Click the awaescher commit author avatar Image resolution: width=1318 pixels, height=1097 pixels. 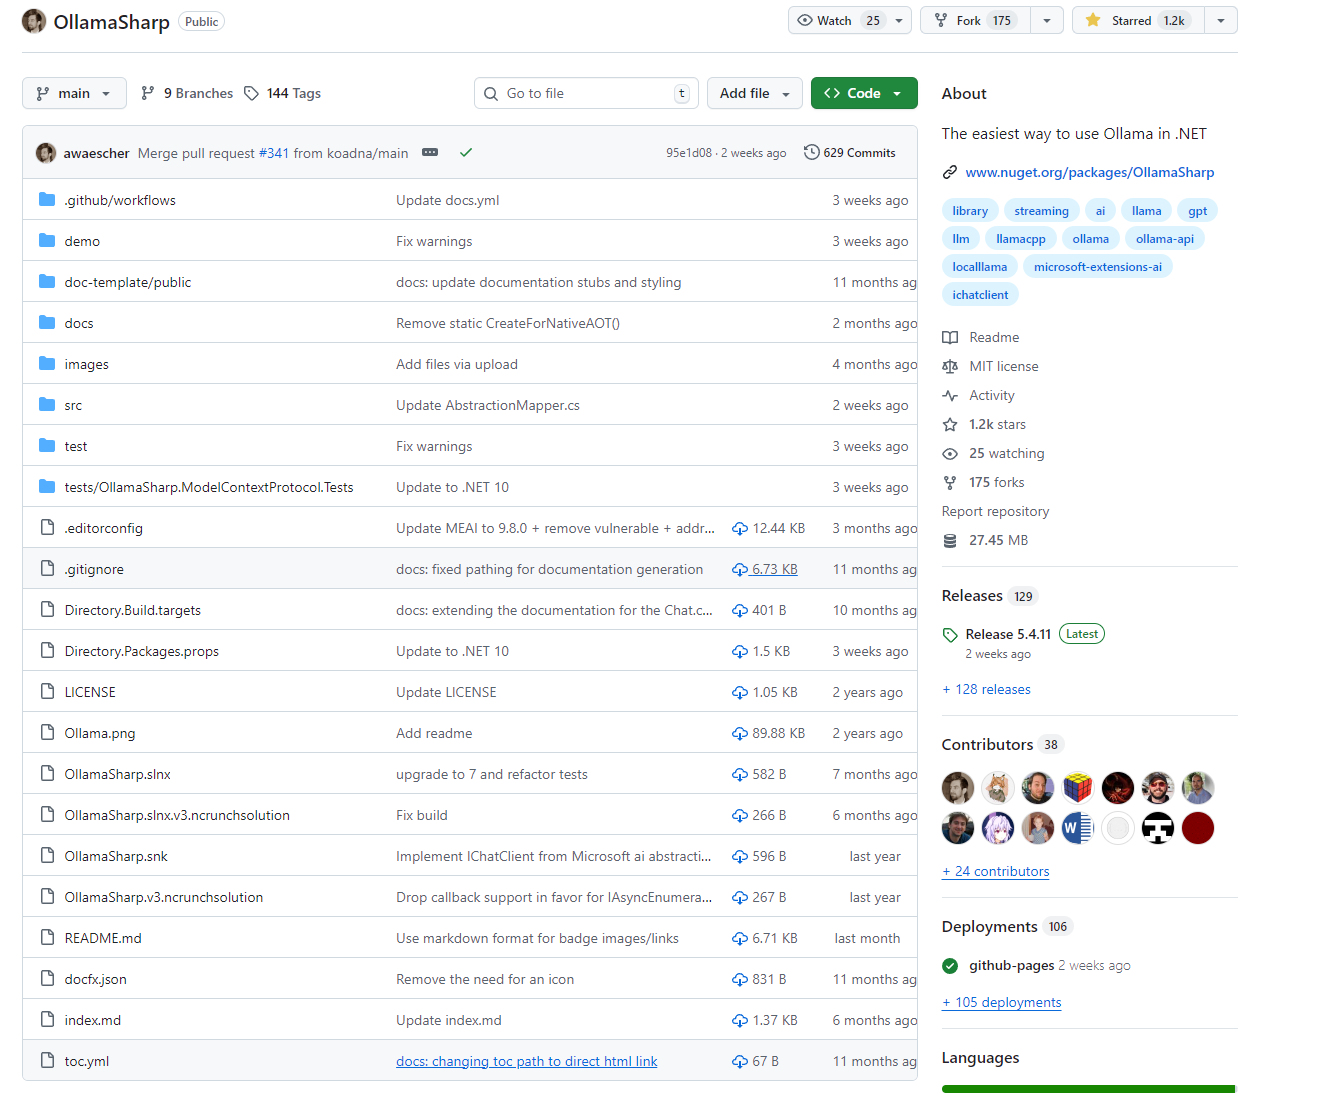point(46,153)
